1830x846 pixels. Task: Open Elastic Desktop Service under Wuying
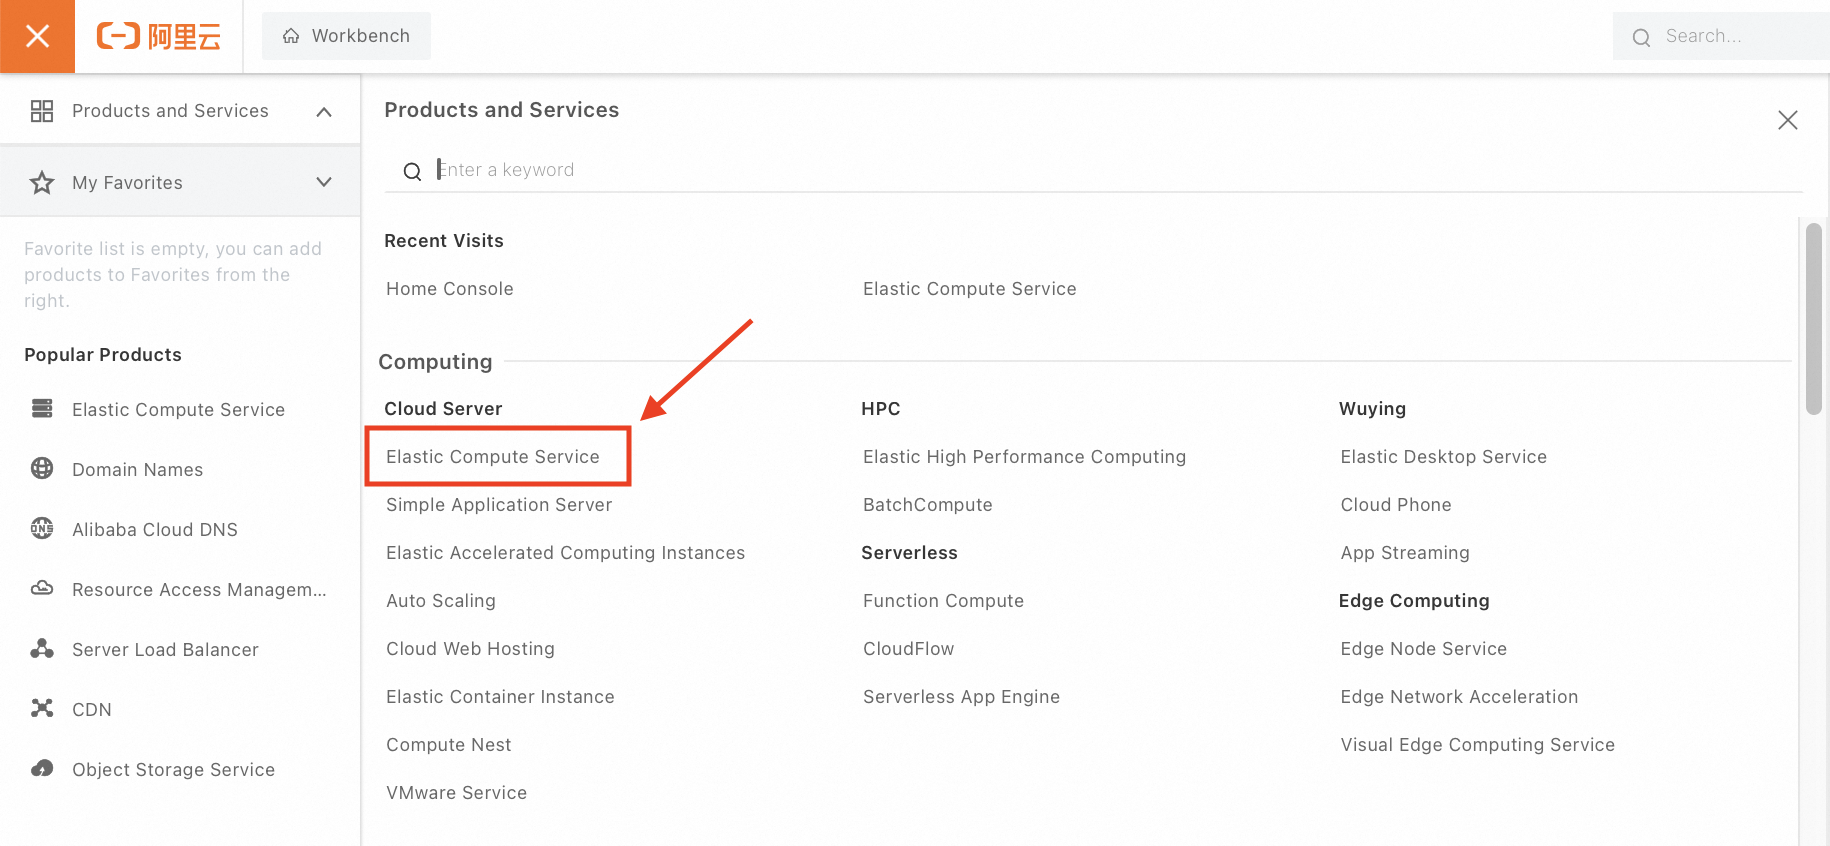point(1443,457)
